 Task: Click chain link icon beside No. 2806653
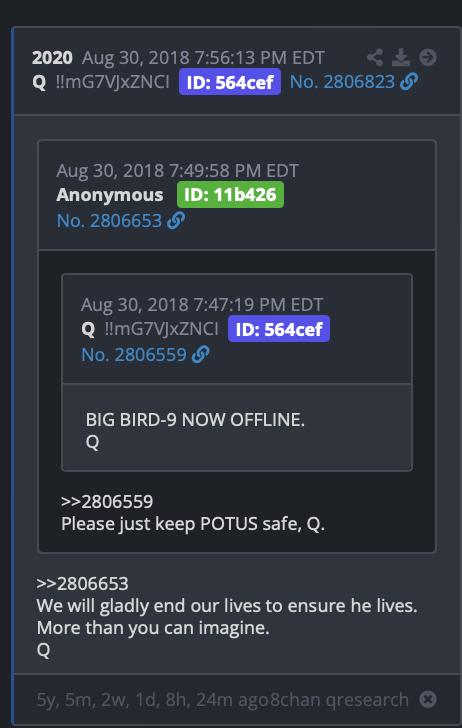coord(176,221)
